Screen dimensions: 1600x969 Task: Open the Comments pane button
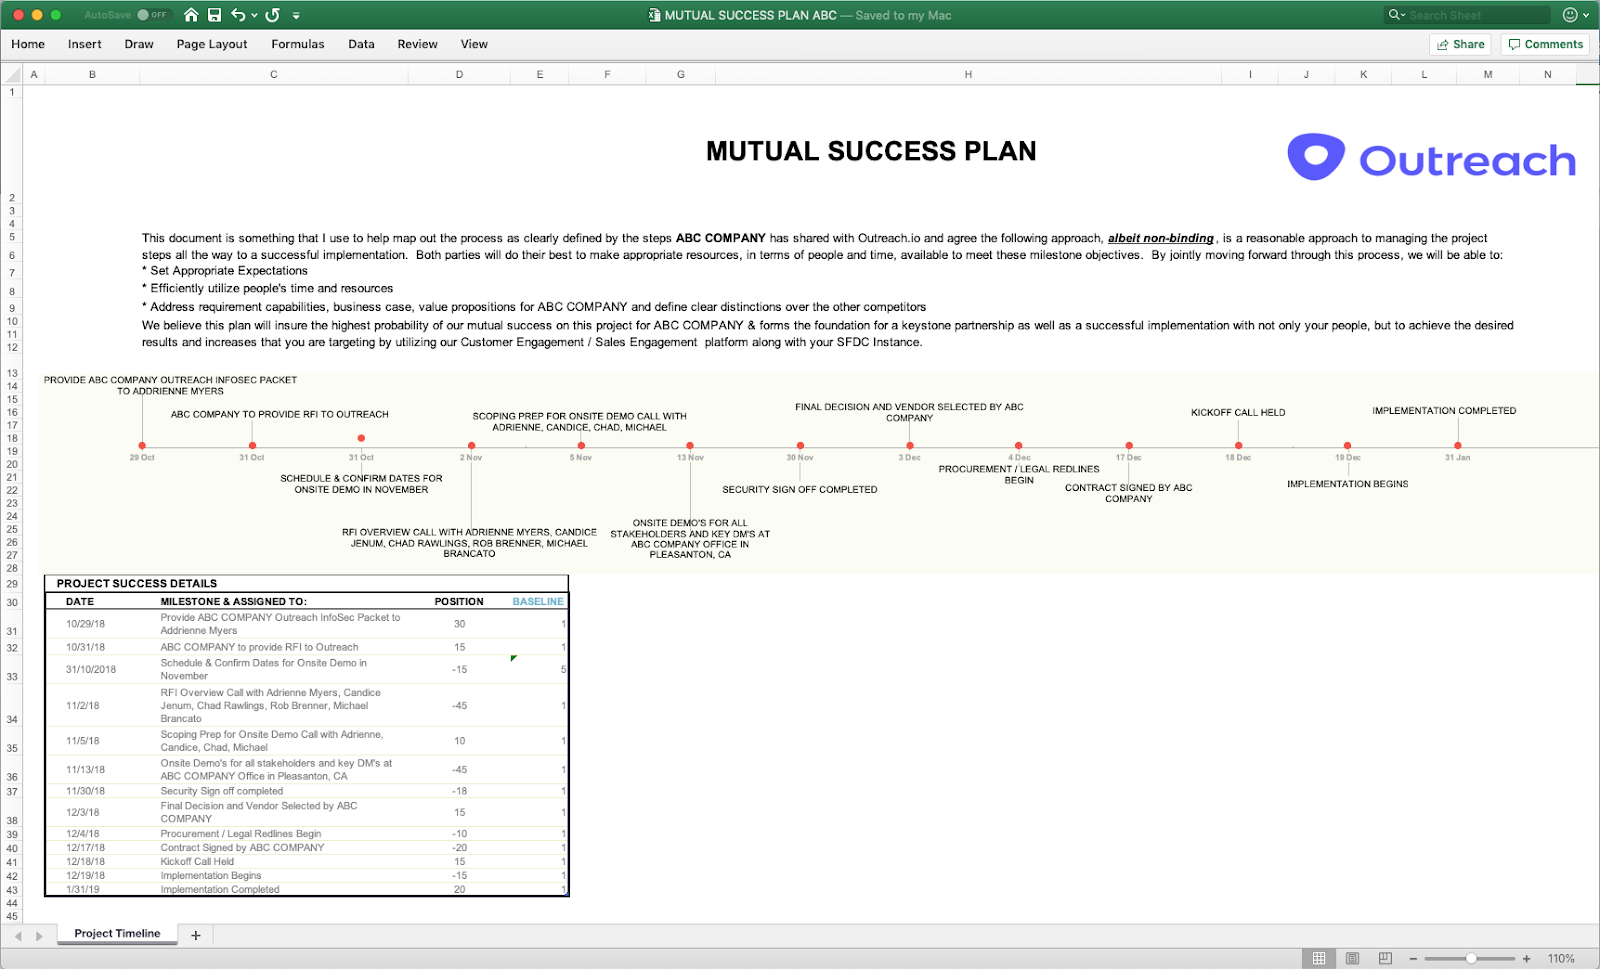(x=1545, y=44)
